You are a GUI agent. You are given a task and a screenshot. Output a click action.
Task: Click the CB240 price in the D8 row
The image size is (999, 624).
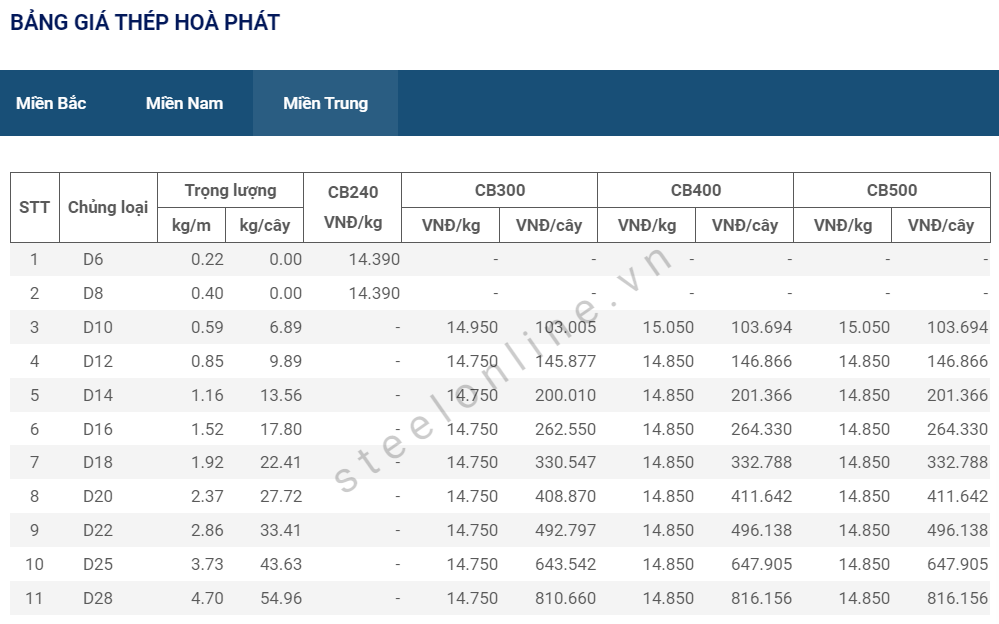(374, 293)
